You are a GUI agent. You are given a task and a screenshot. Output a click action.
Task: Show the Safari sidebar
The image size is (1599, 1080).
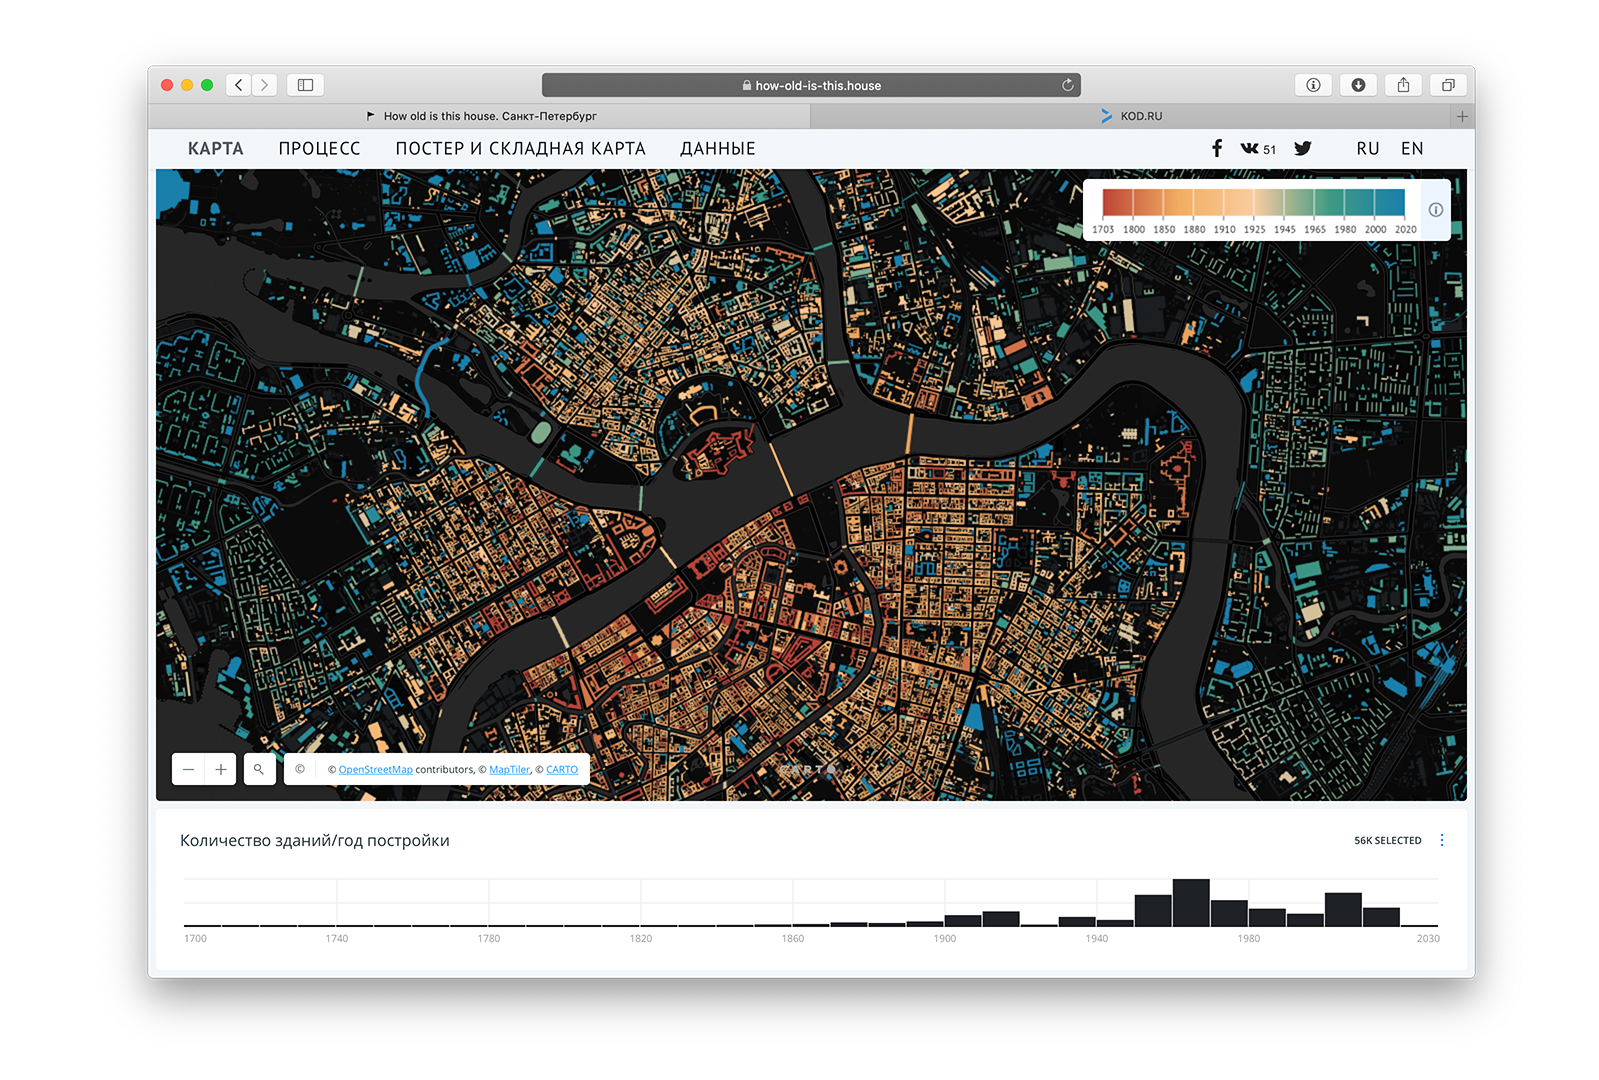point(305,85)
